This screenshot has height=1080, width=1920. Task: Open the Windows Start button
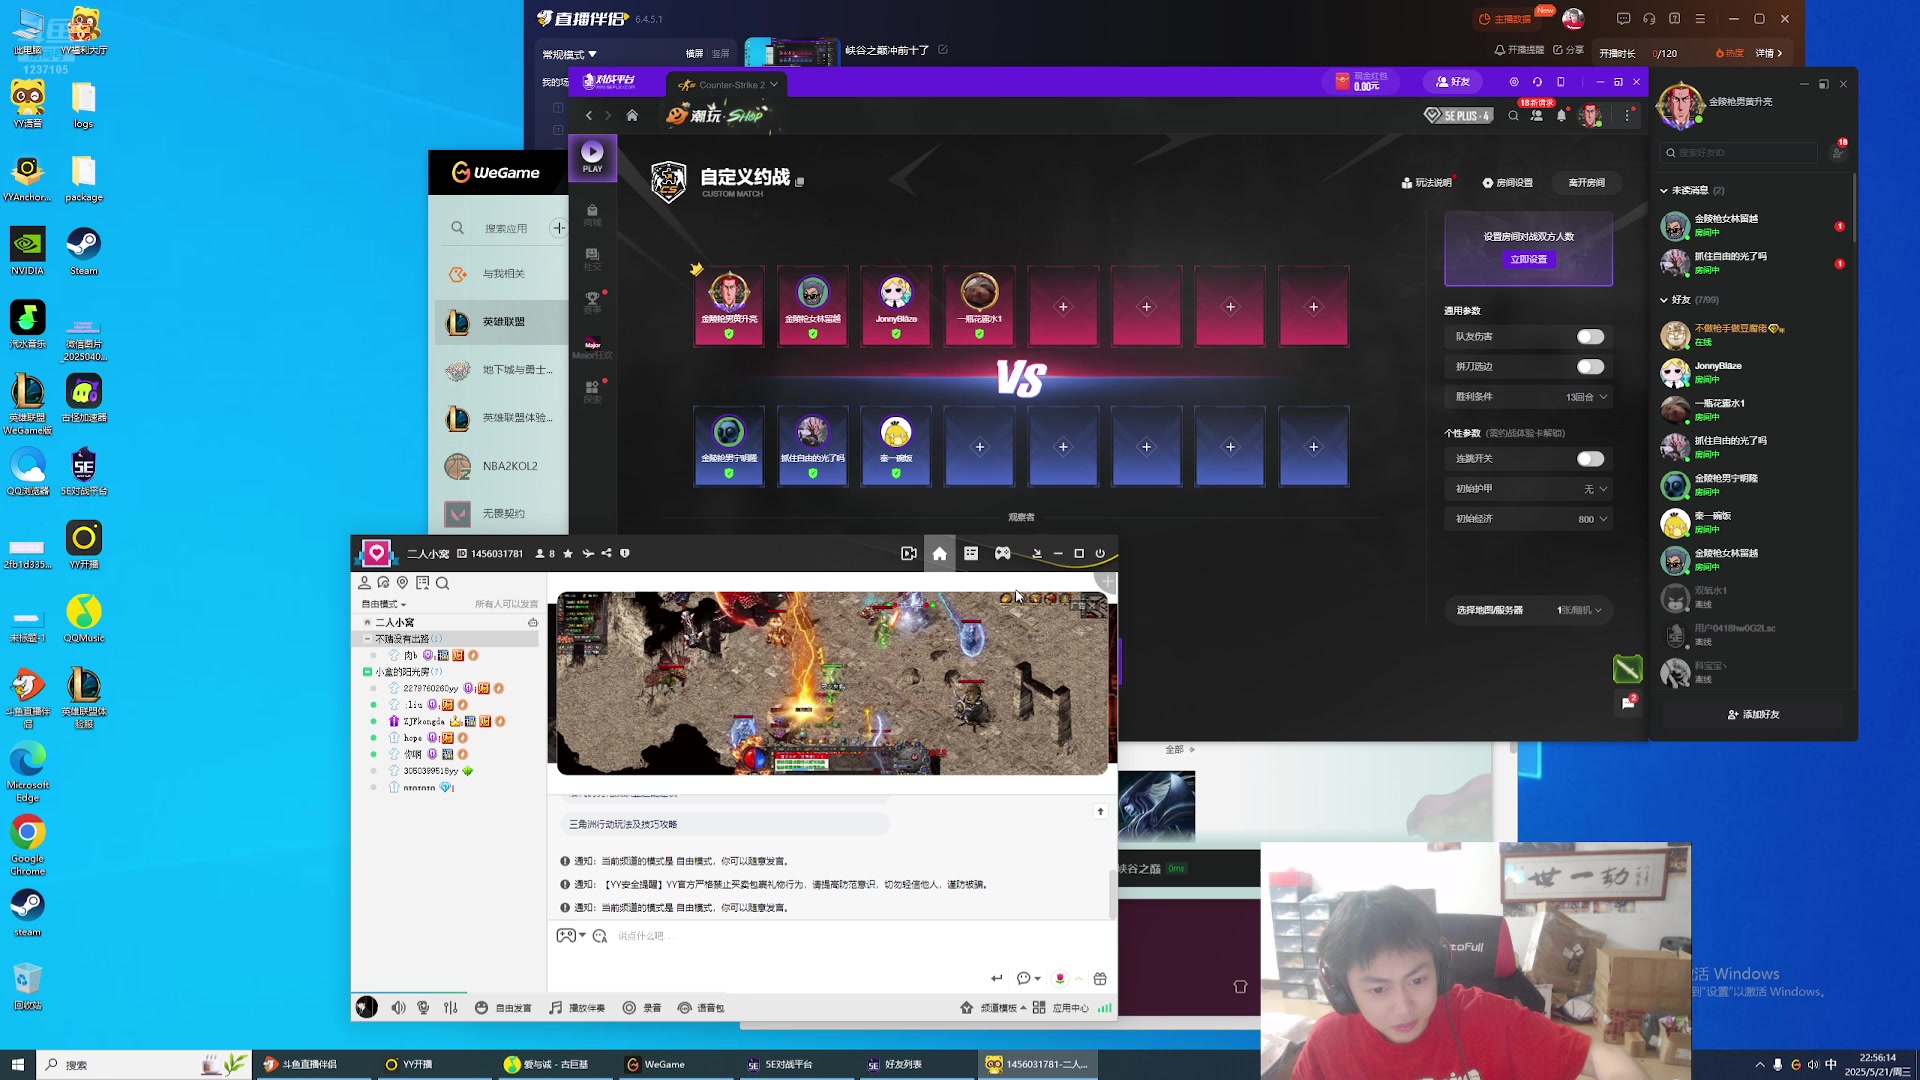[17, 1064]
